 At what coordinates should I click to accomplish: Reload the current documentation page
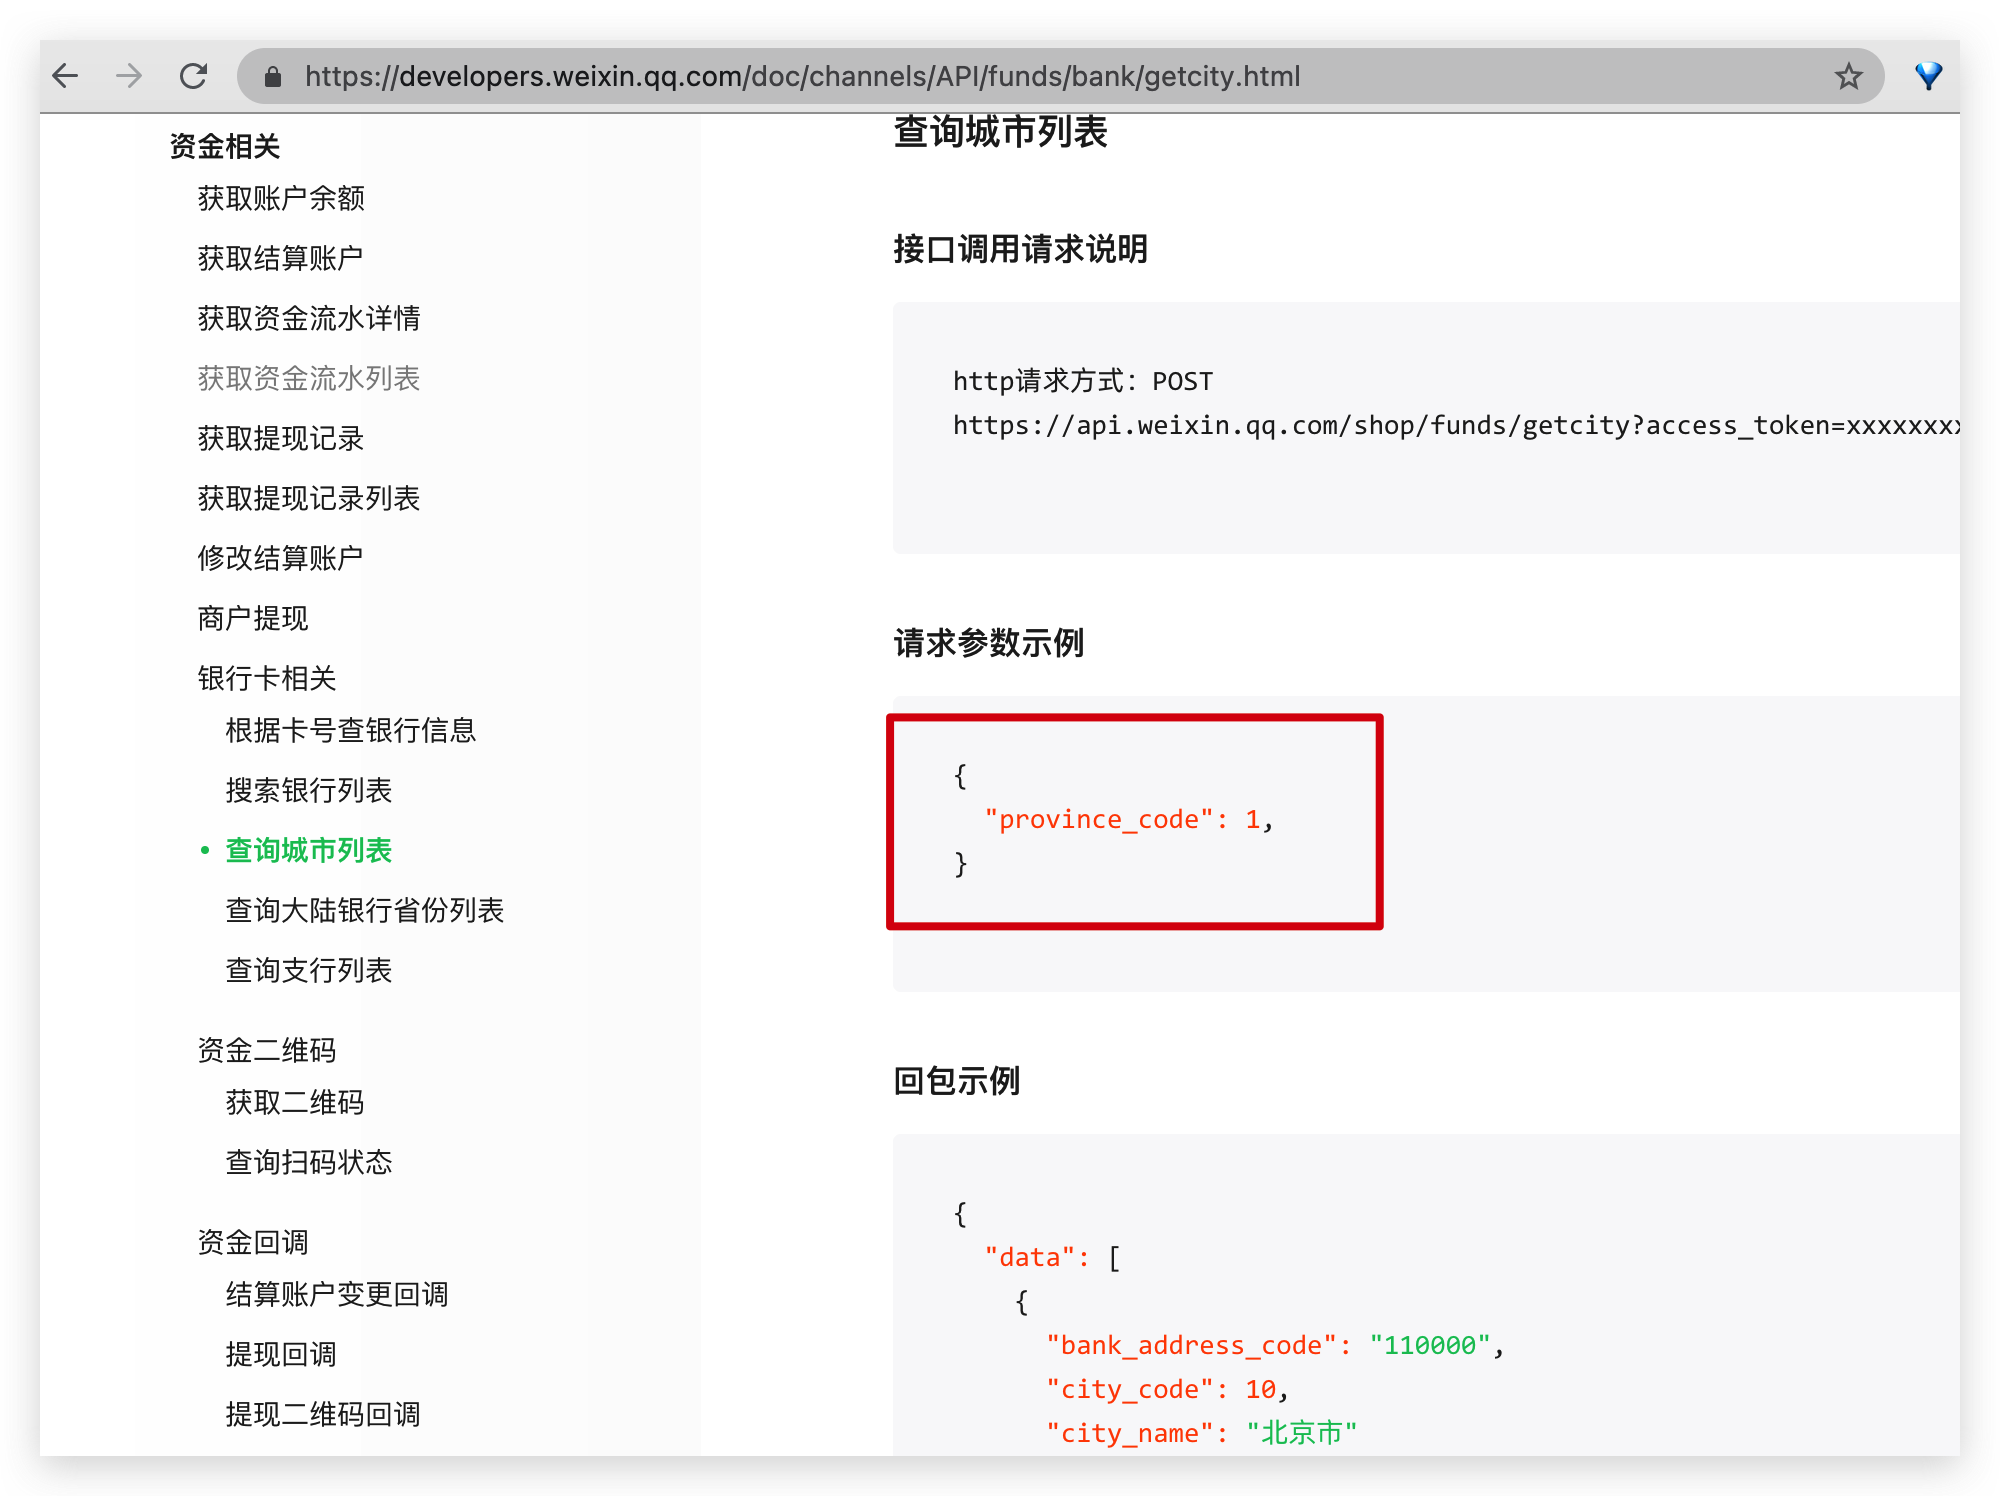pos(194,75)
